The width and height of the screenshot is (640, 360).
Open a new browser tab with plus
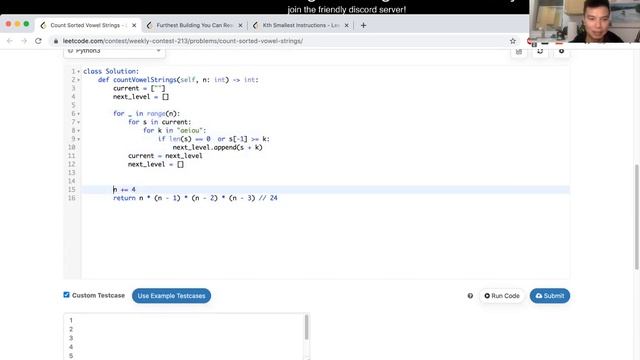[363, 25]
